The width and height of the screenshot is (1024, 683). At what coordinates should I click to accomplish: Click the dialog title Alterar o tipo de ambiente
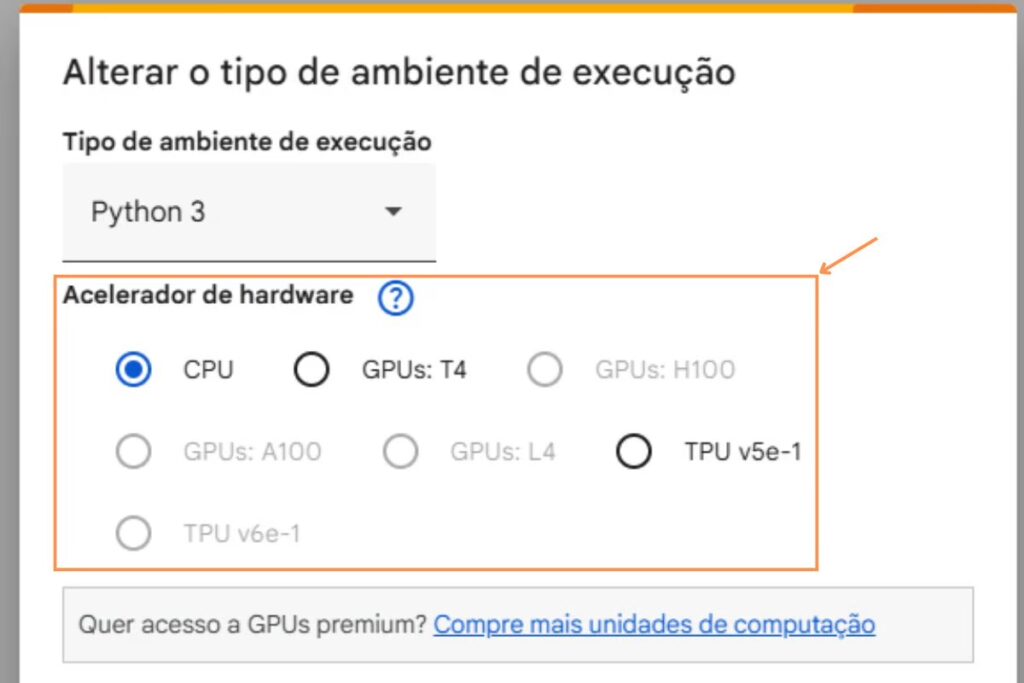pyautogui.click(x=399, y=71)
